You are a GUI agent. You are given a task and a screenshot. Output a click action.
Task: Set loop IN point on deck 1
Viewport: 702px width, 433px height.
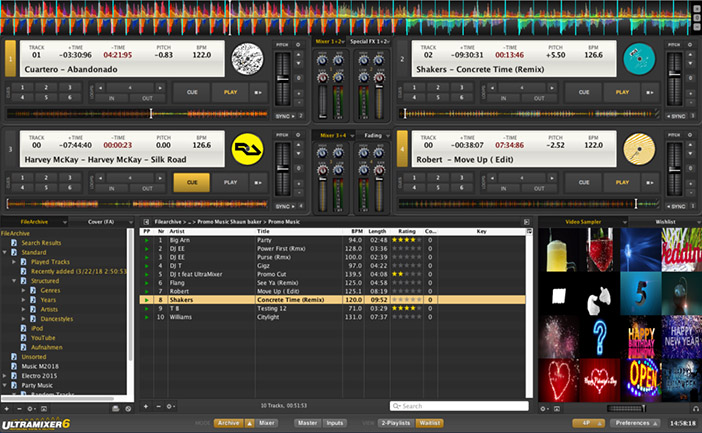(112, 99)
